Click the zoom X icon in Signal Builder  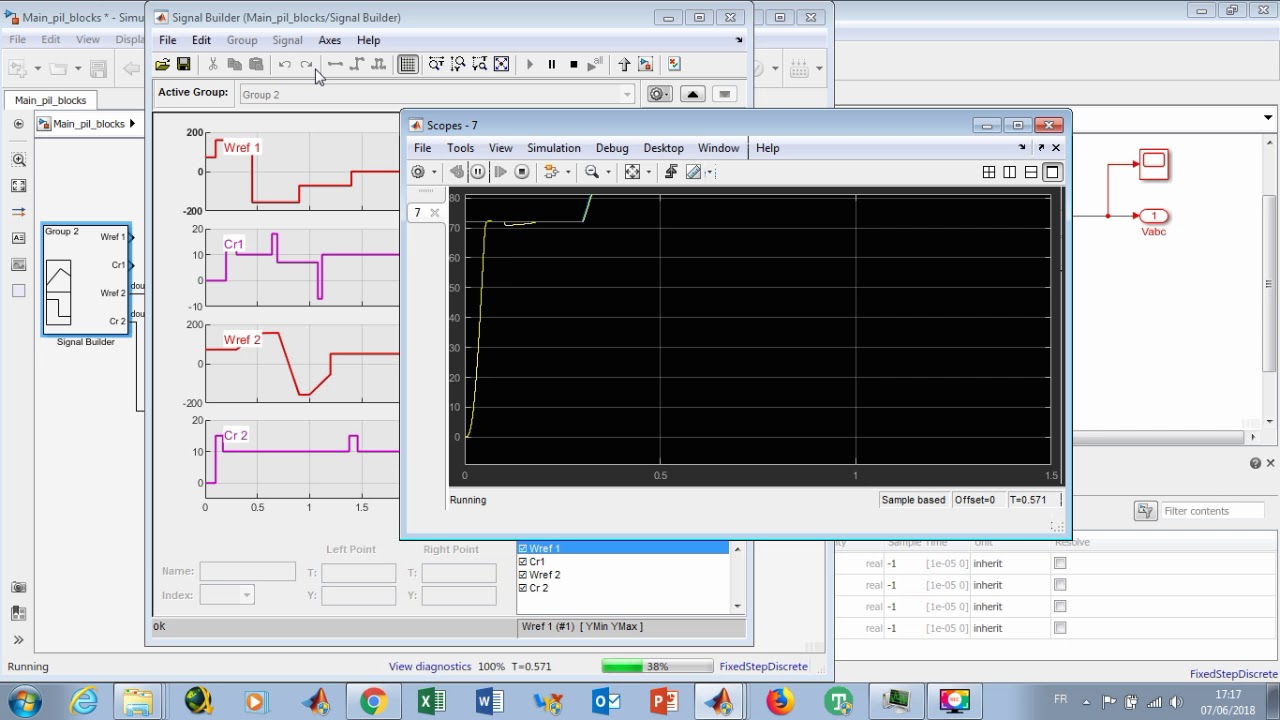436,64
